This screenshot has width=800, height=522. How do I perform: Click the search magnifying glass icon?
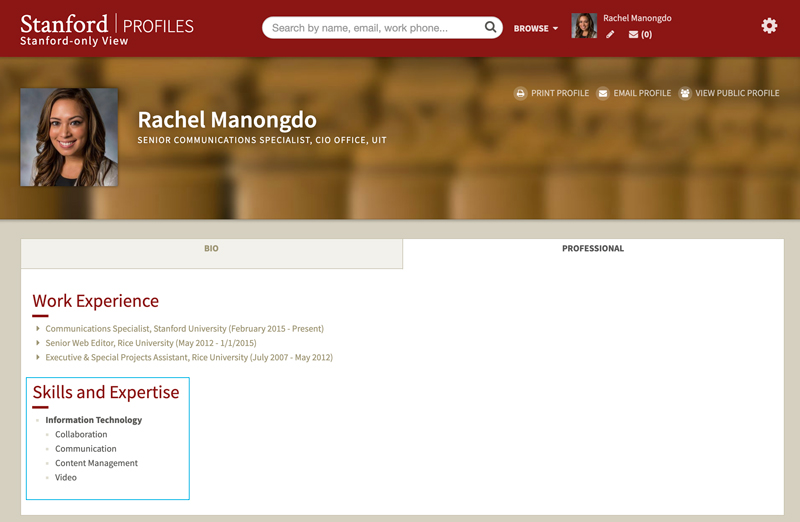491,28
